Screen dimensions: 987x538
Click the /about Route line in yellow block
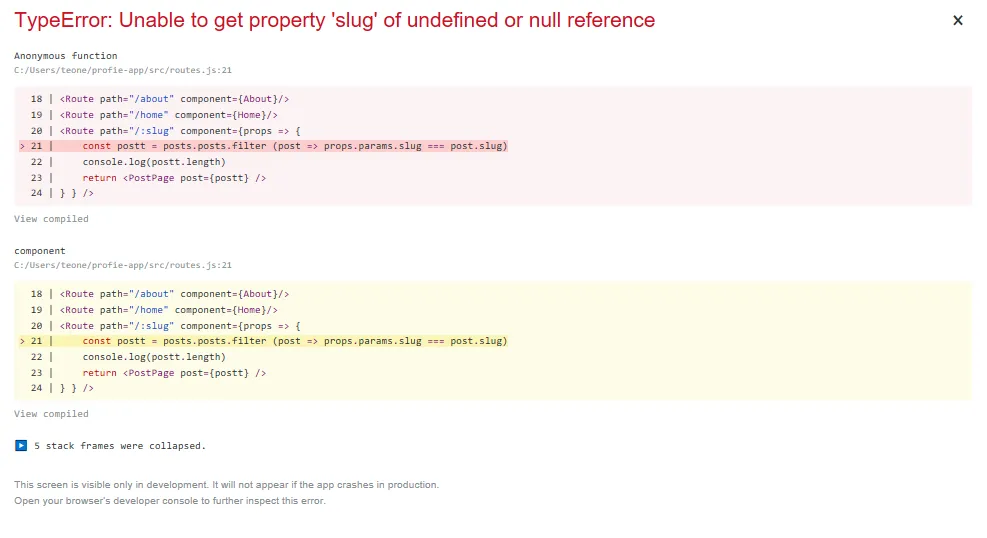tap(174, 294)
